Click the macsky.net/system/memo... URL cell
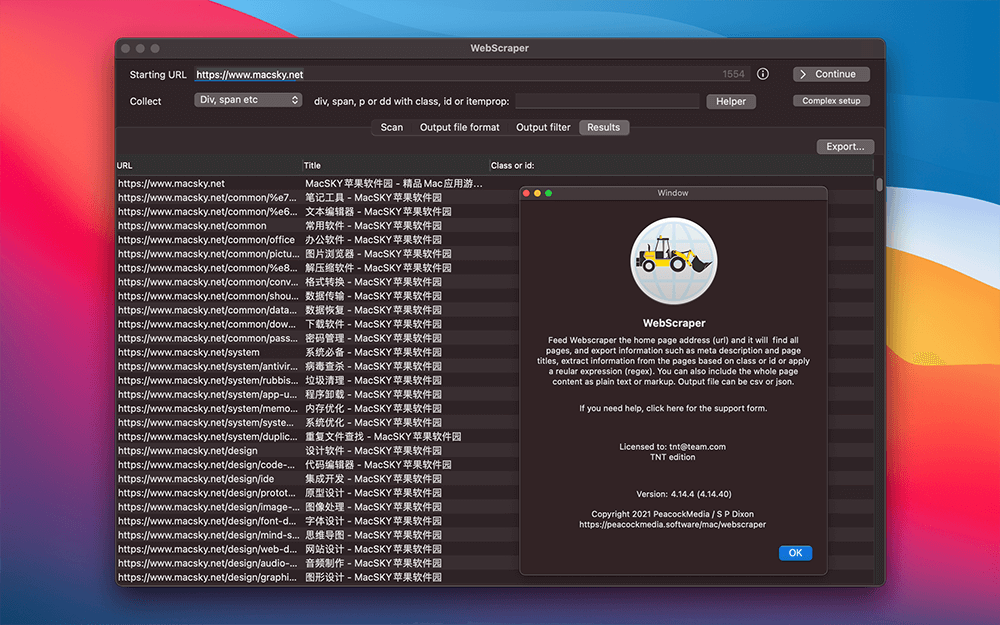 [x=209, y=408]
